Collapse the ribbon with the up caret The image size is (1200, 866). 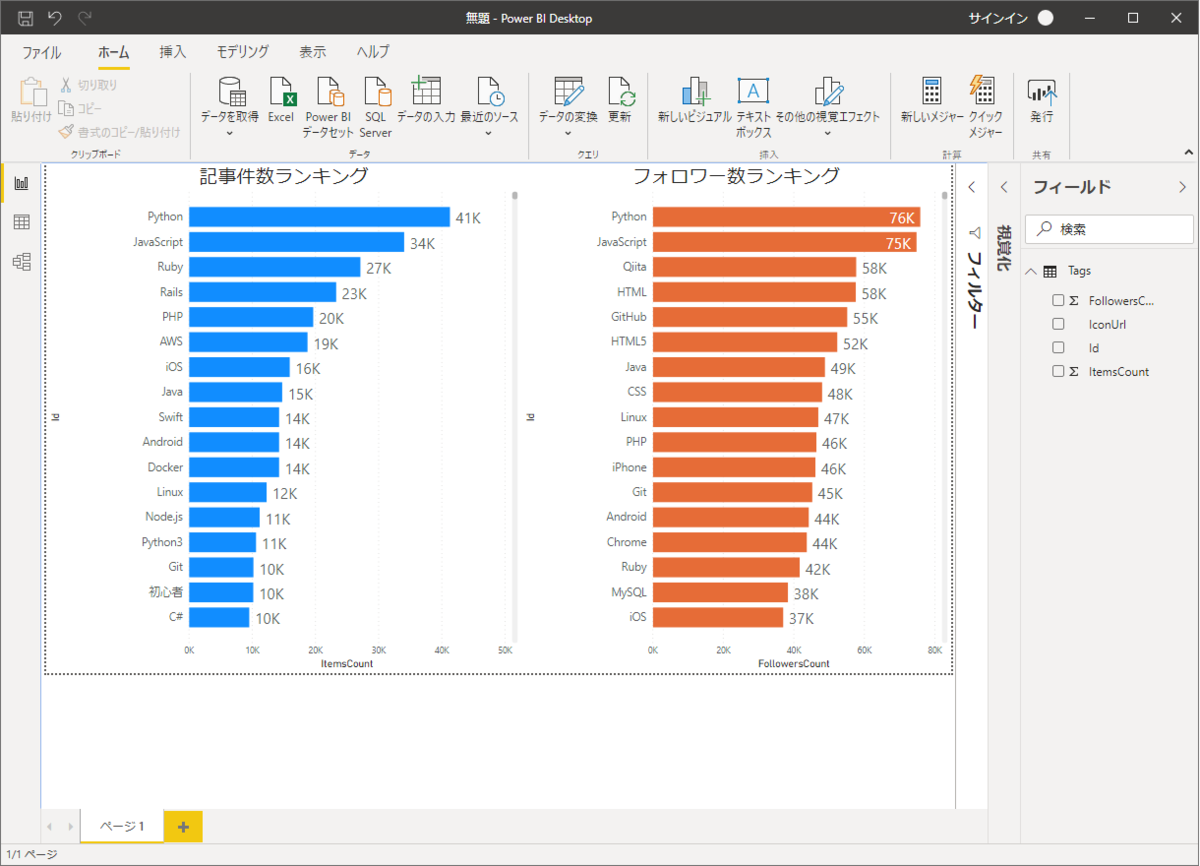pos(1188,153)
